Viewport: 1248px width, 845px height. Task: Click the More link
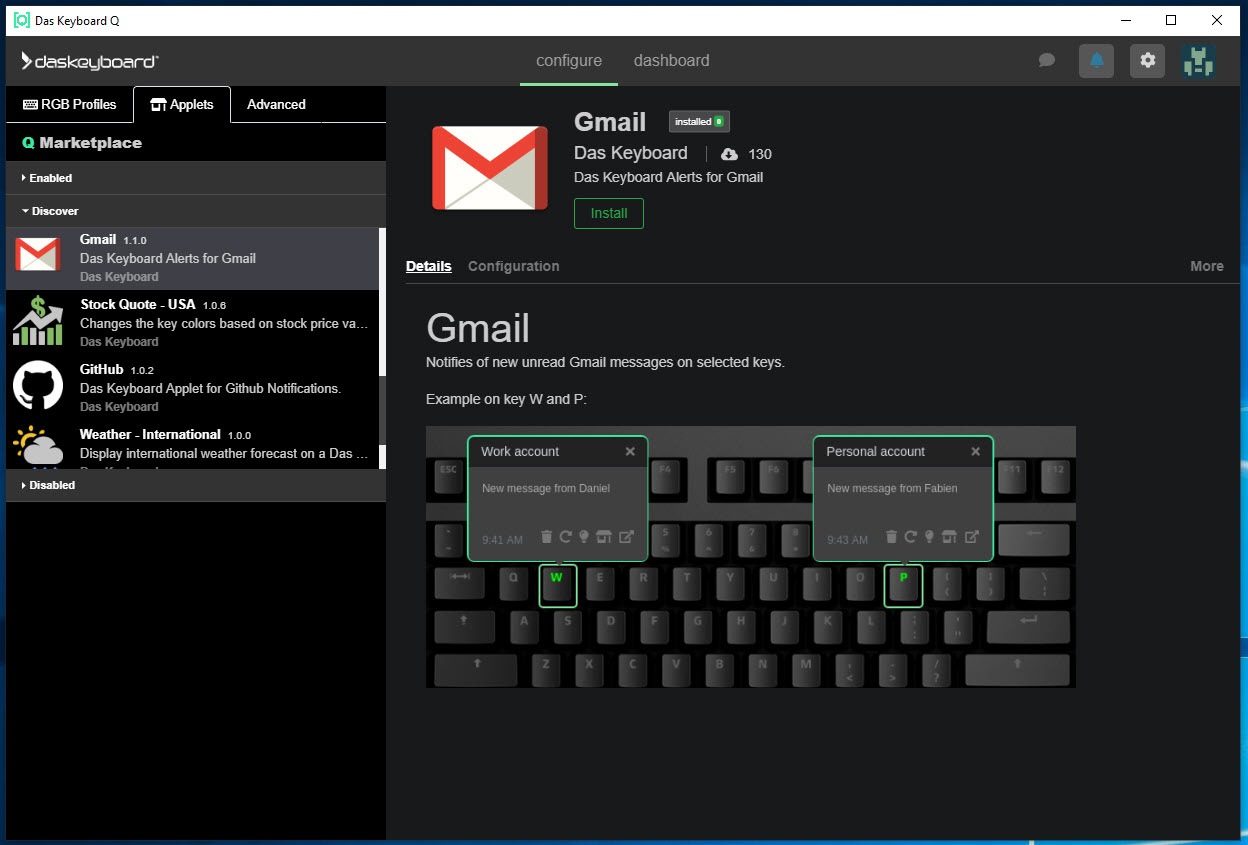(x=1206, y=266)
